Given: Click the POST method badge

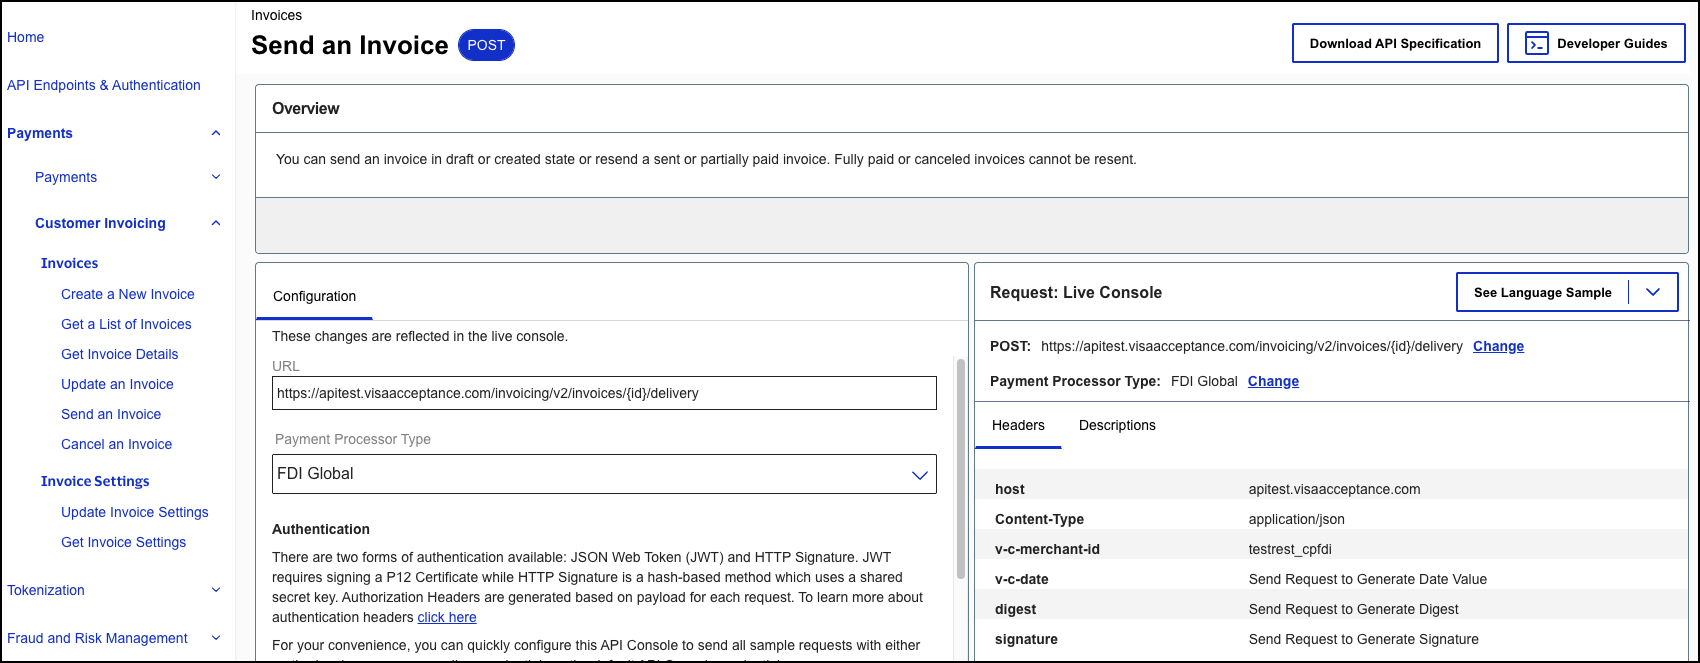Looking at the screenshot, I should click(x=486, y=45).
